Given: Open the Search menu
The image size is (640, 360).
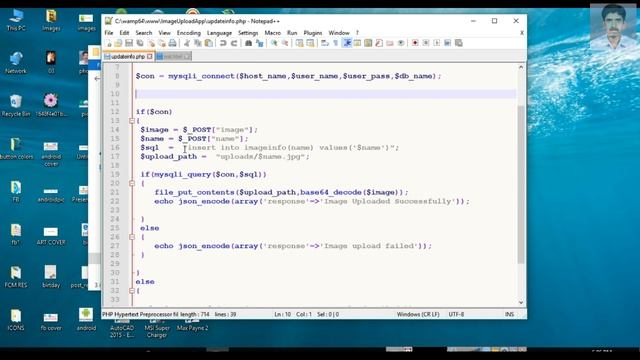Looking at the screenshot, I should (144, 33).
